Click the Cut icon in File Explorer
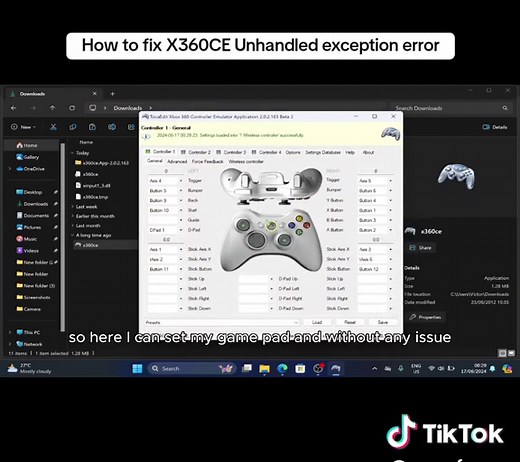Viewport: 520px width, 462px height. click(53, 127)
